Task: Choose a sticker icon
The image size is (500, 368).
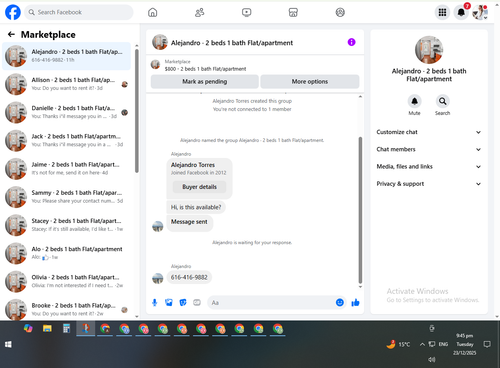Action: coord(183,303)
